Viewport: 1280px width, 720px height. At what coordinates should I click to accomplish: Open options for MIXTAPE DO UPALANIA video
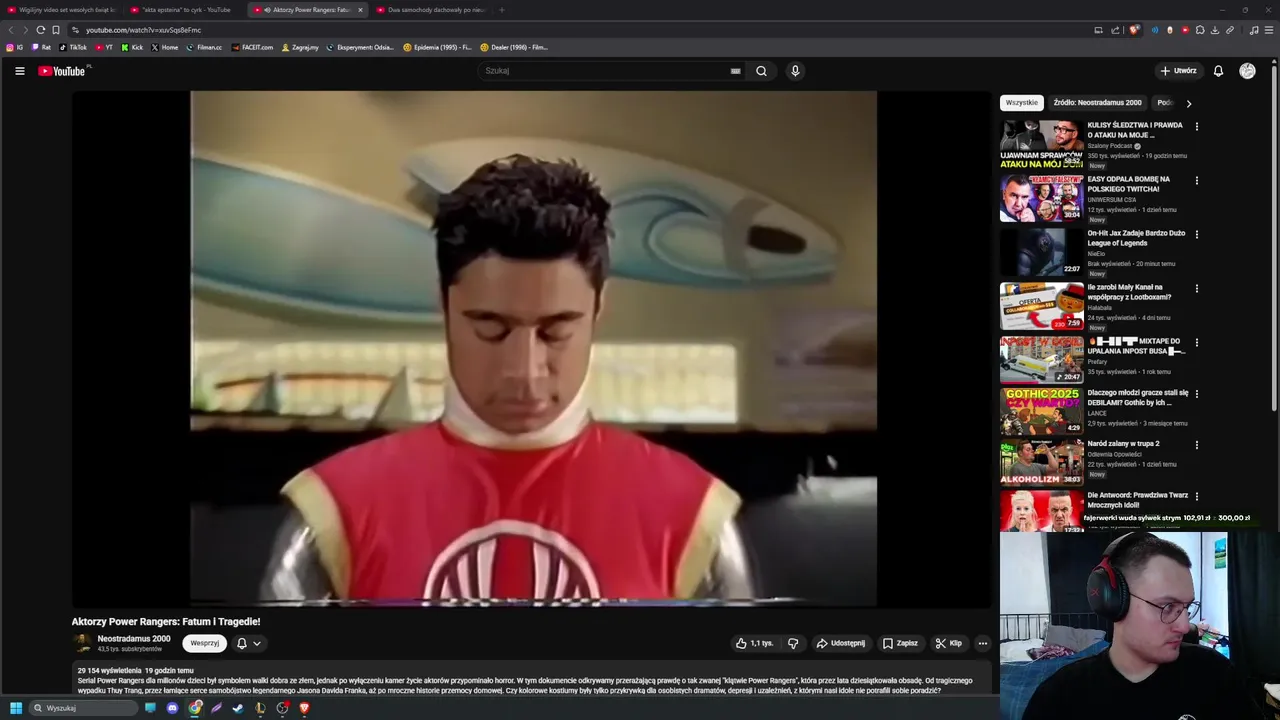click(1196, 342)
